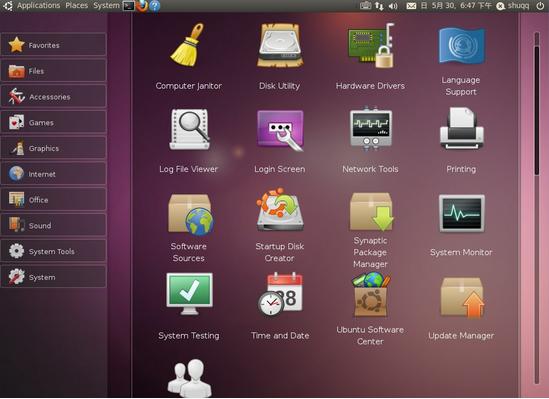
Task: Select the Accessories category
Action: click(54, 97)
